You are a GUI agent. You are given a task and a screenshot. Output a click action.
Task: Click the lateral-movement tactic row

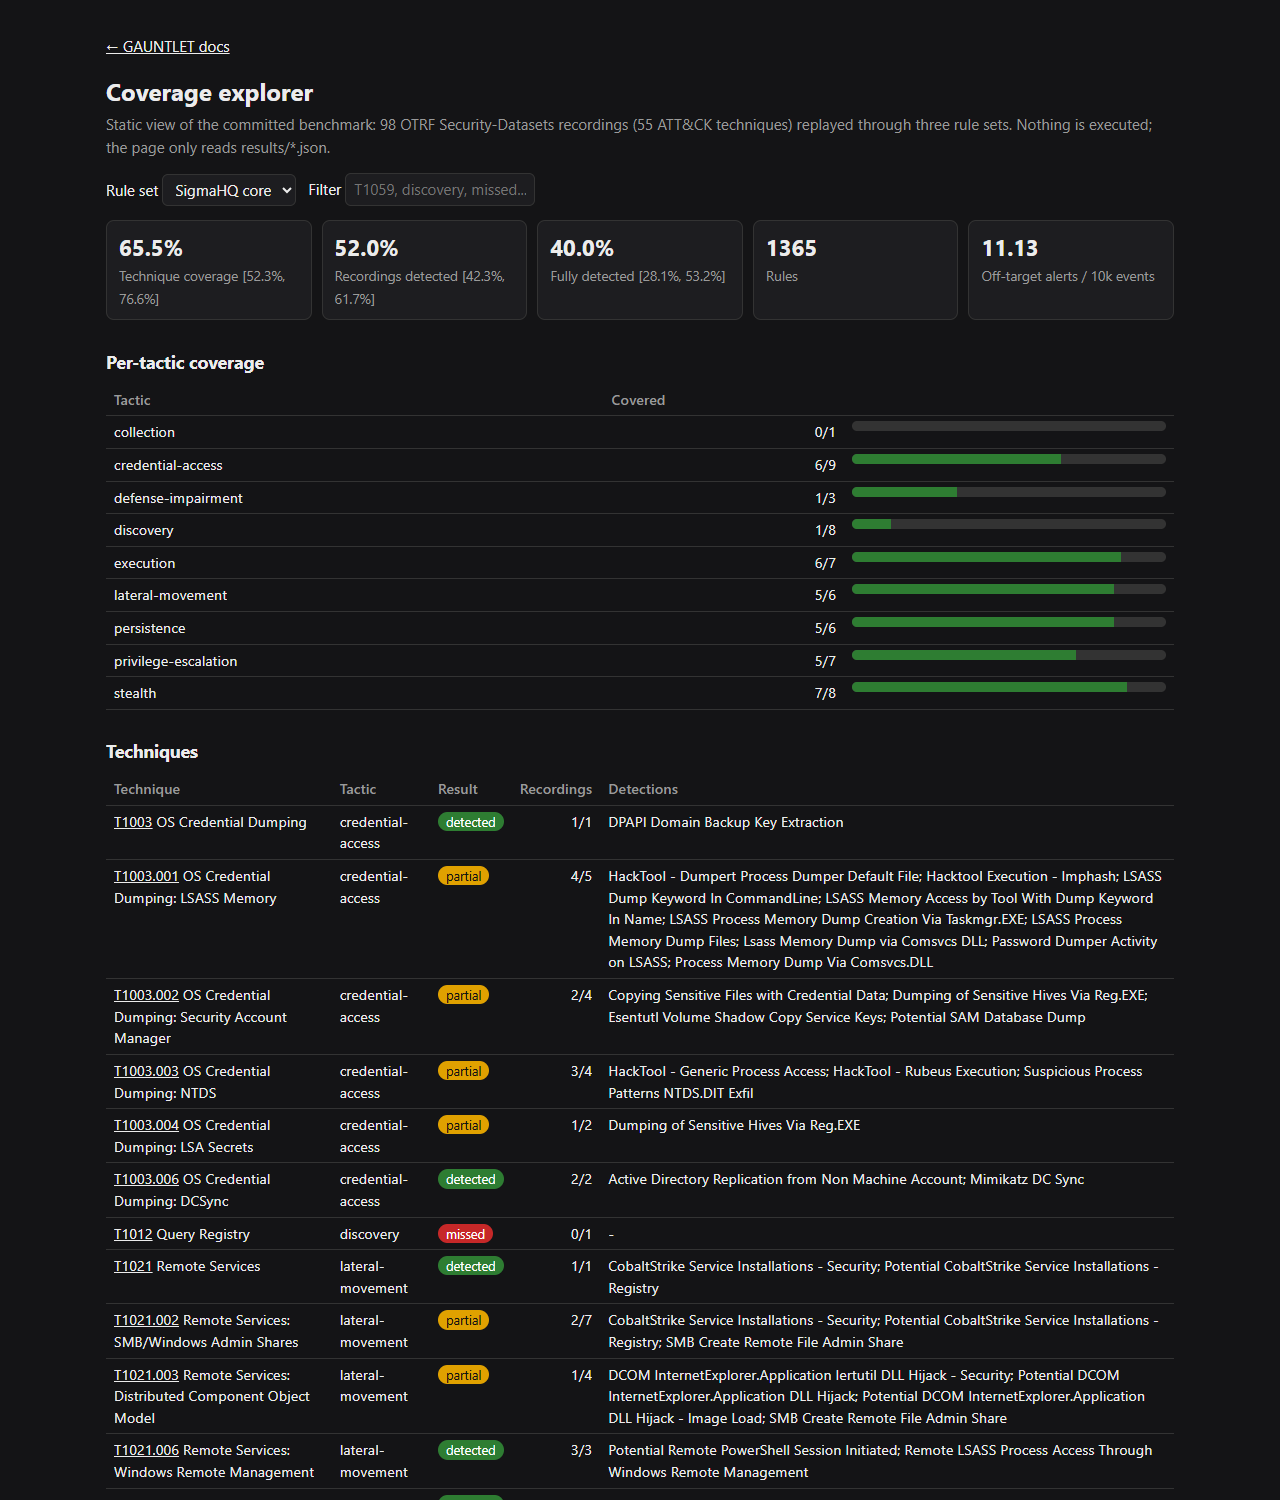tap(640, 595)
